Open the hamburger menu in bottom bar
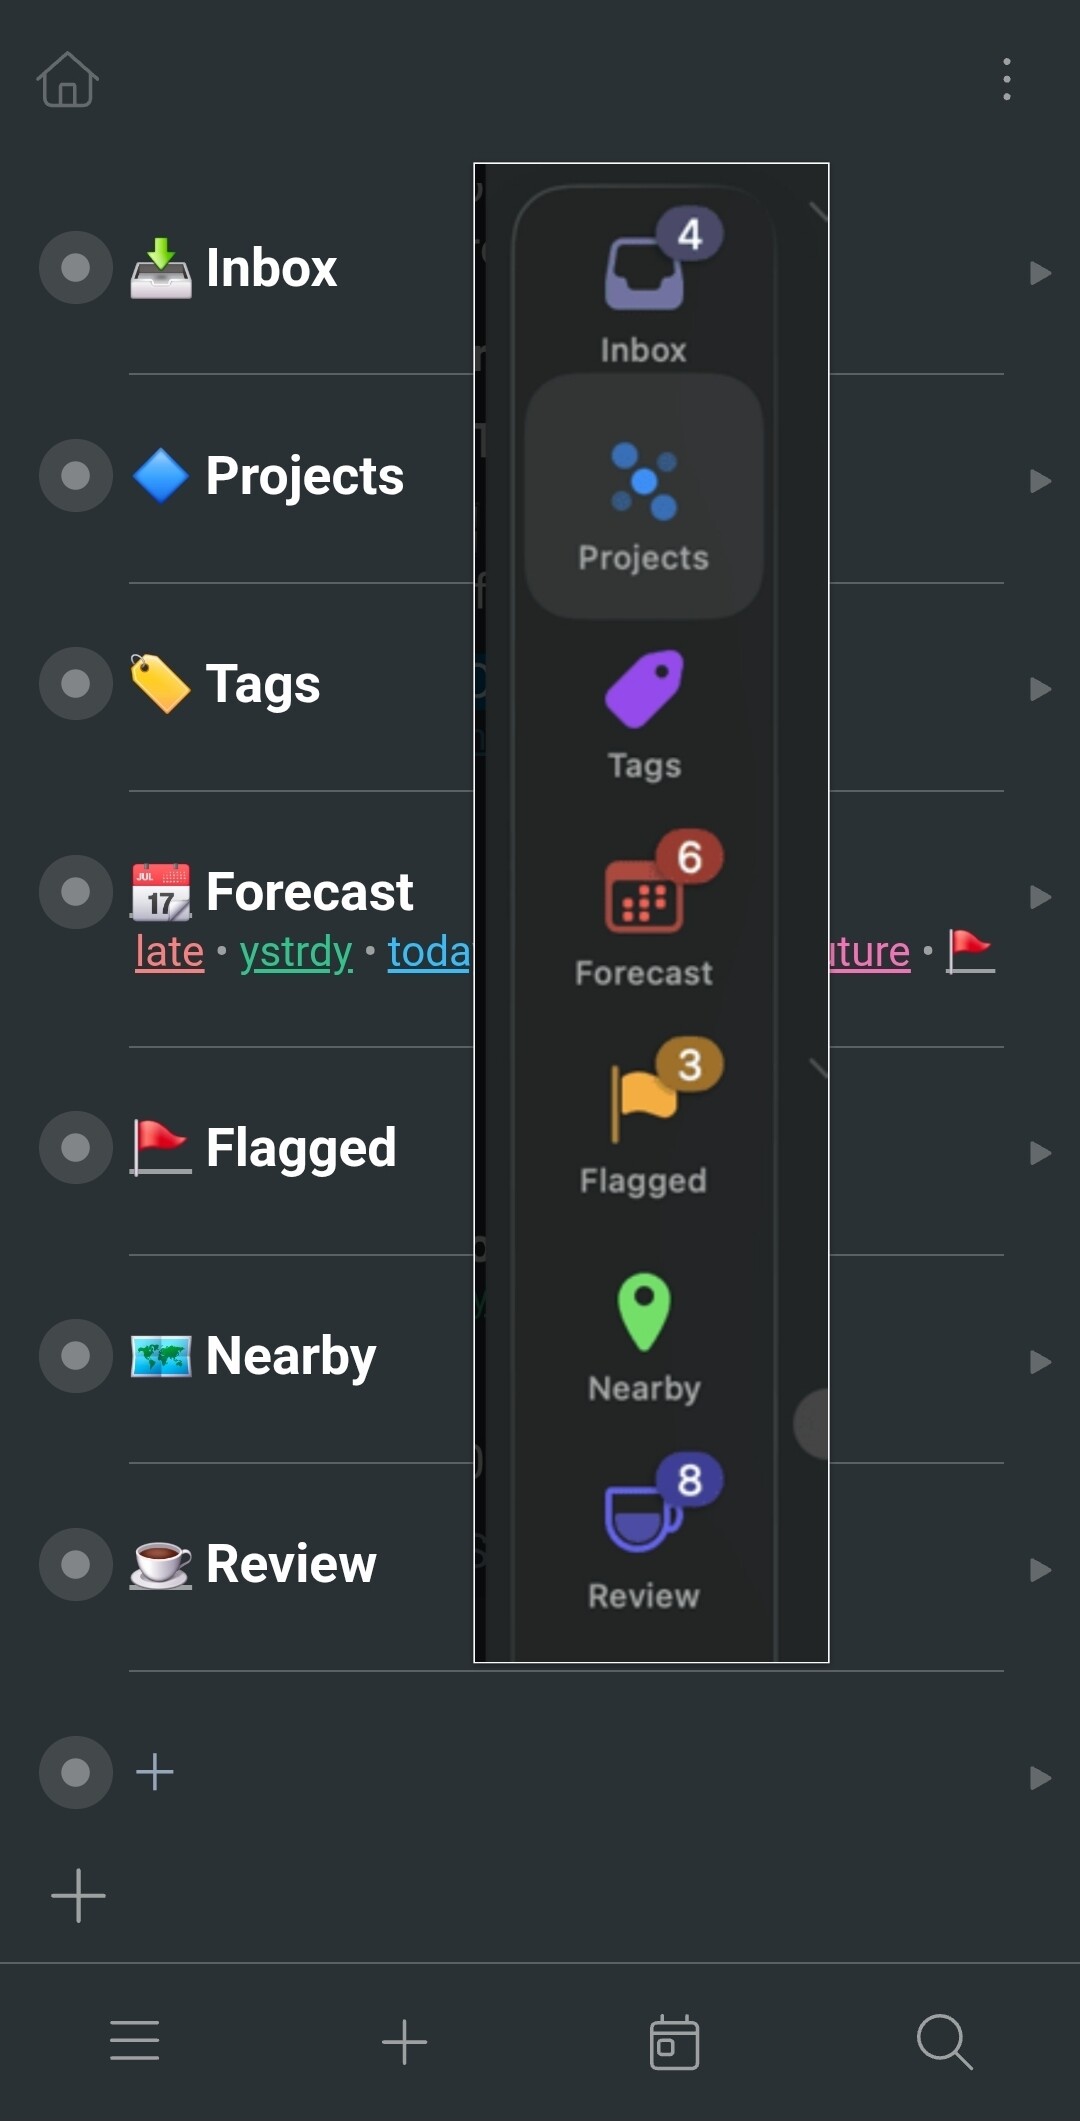The width and height of the screenshot is (1080, 2121). tap(135, 2041)
